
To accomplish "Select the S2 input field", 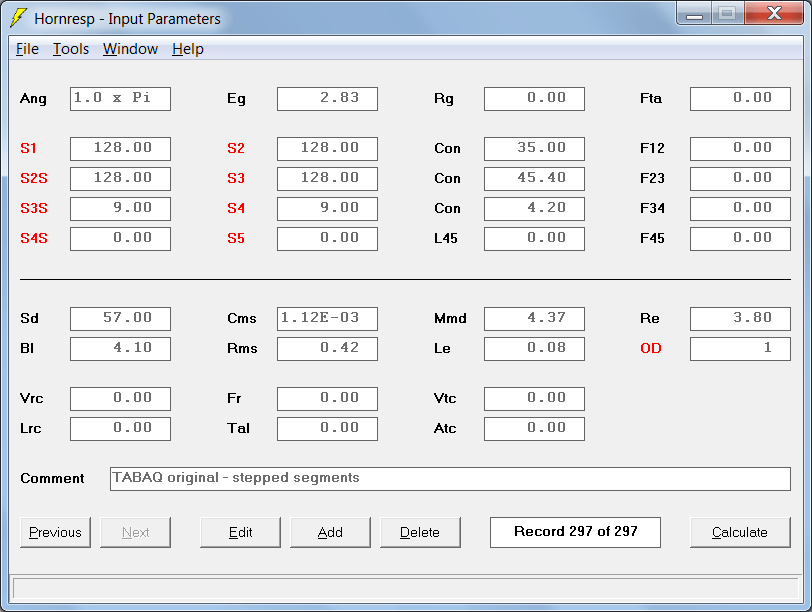I will 327,149.
